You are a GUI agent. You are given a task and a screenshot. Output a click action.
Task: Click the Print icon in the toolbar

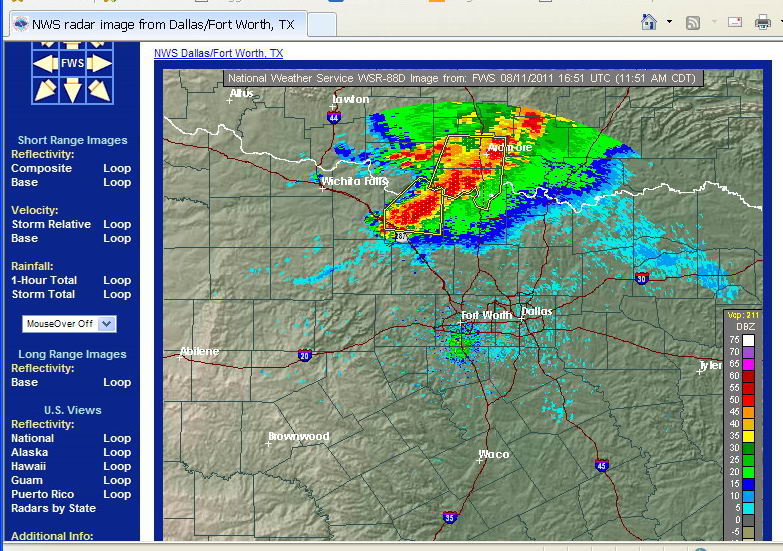763,22
